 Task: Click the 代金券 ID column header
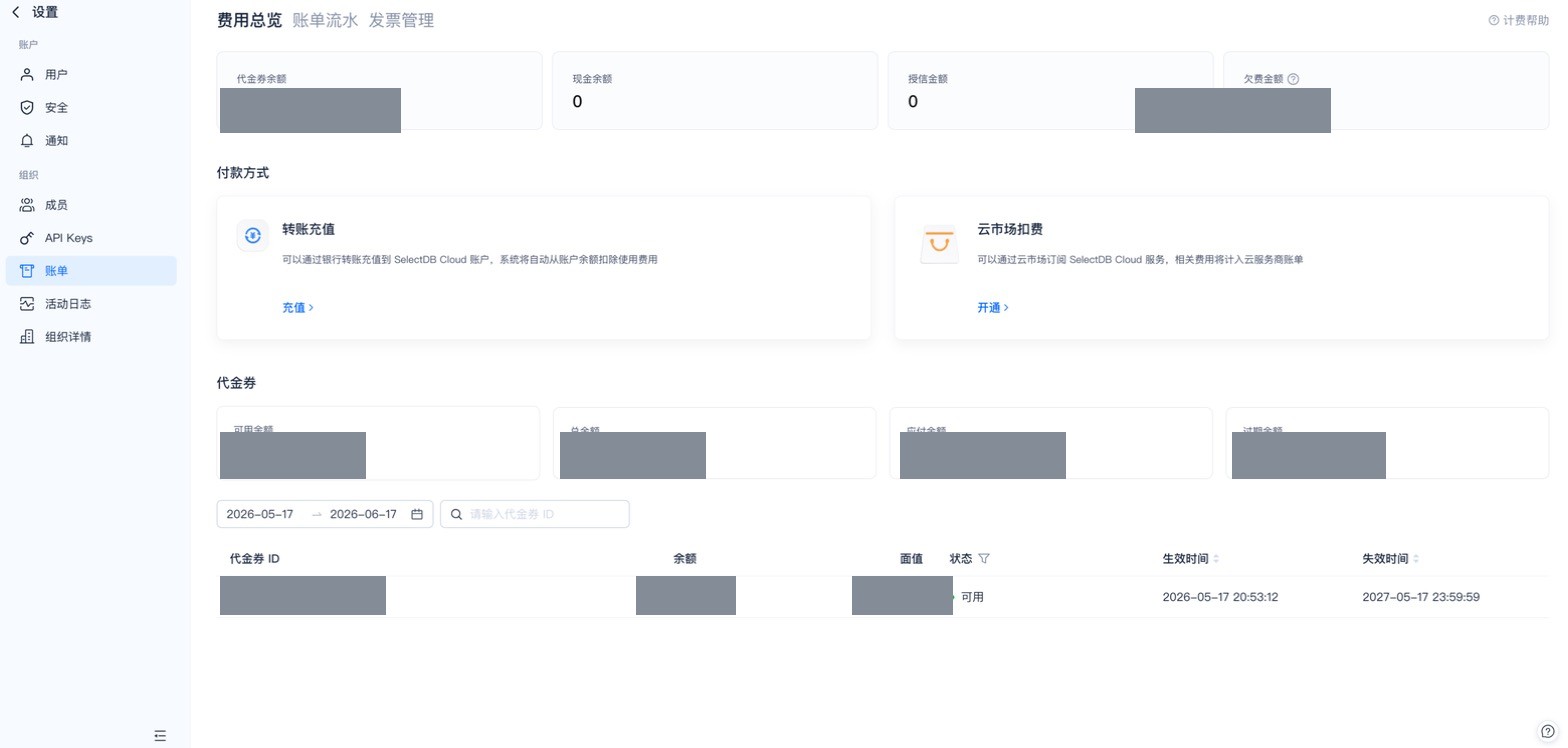click(254, 558)
